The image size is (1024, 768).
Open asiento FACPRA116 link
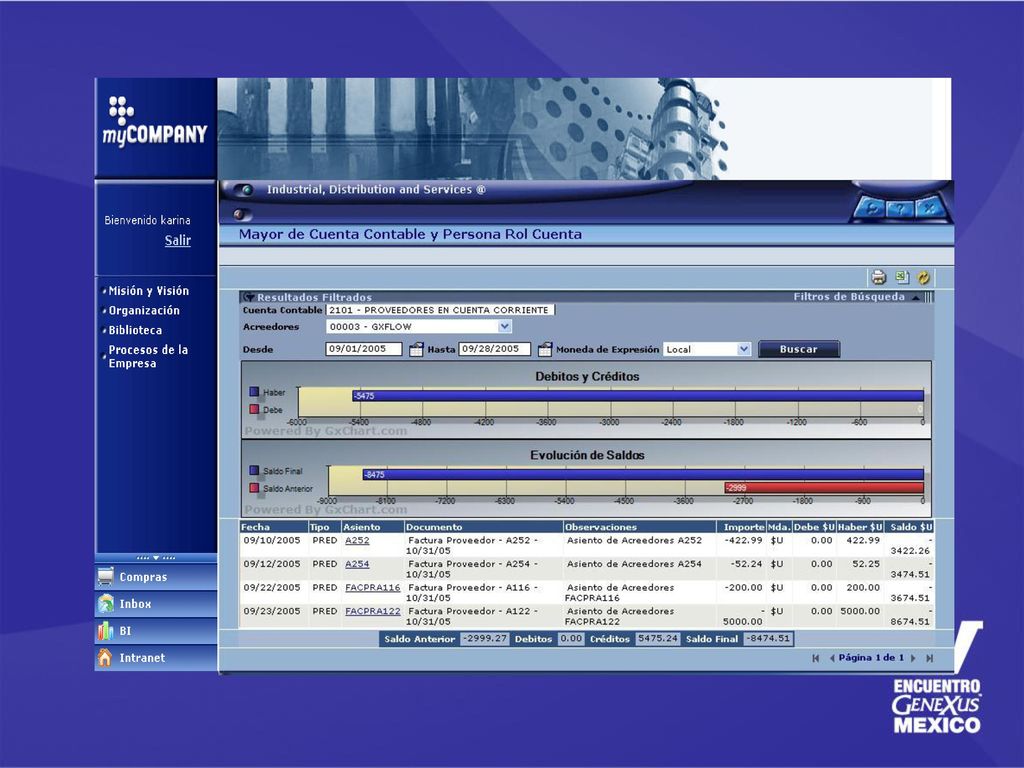[372, 588]
